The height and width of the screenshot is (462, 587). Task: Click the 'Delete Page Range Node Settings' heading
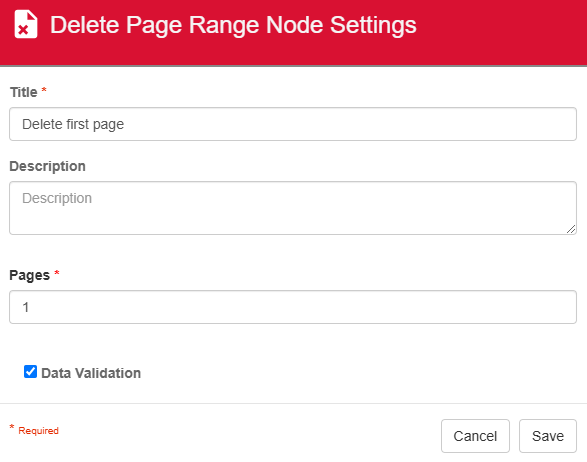coord(233,25)
